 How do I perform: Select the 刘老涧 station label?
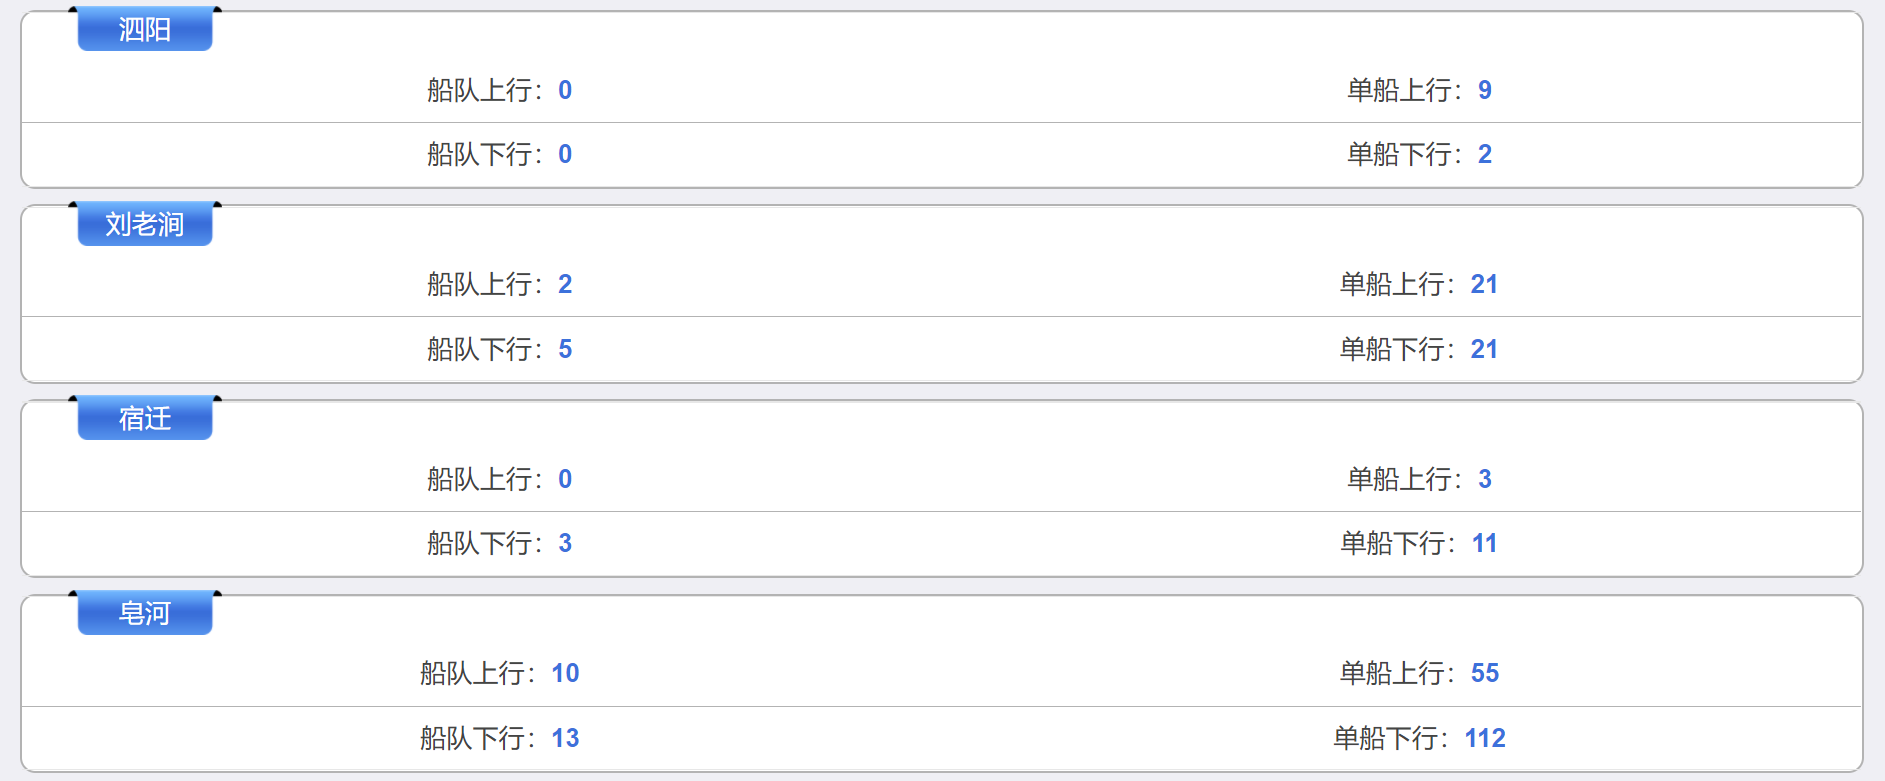(145, 224)
